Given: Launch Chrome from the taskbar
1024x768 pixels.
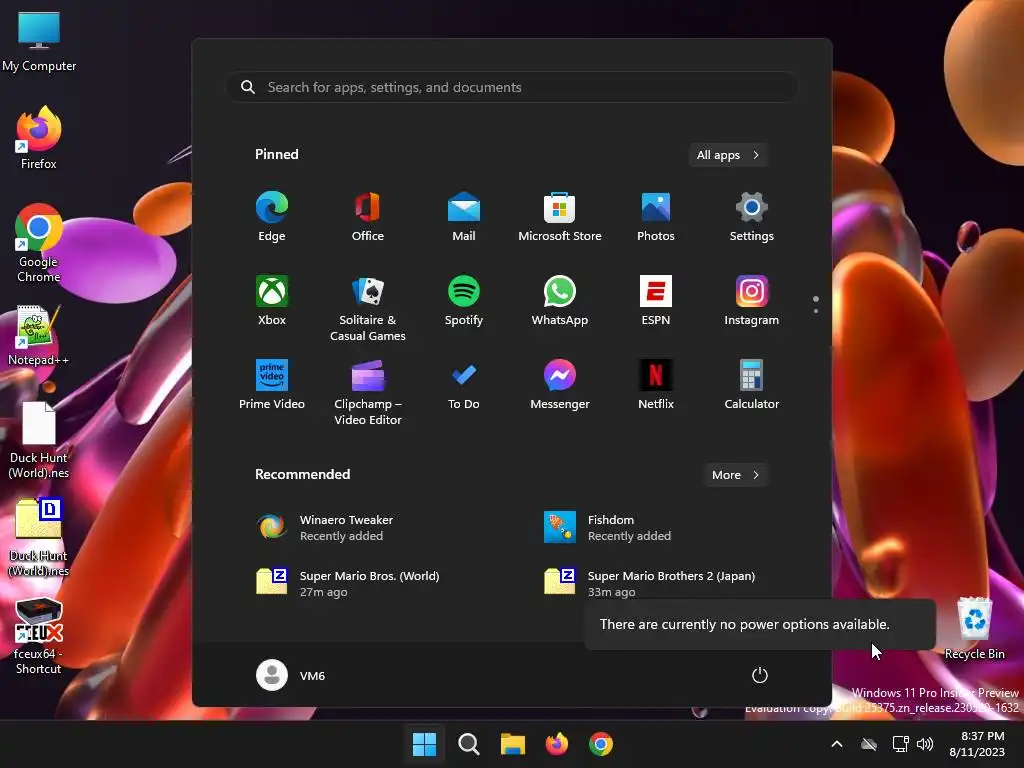Looking at the screenshot, I should (601, 744).
